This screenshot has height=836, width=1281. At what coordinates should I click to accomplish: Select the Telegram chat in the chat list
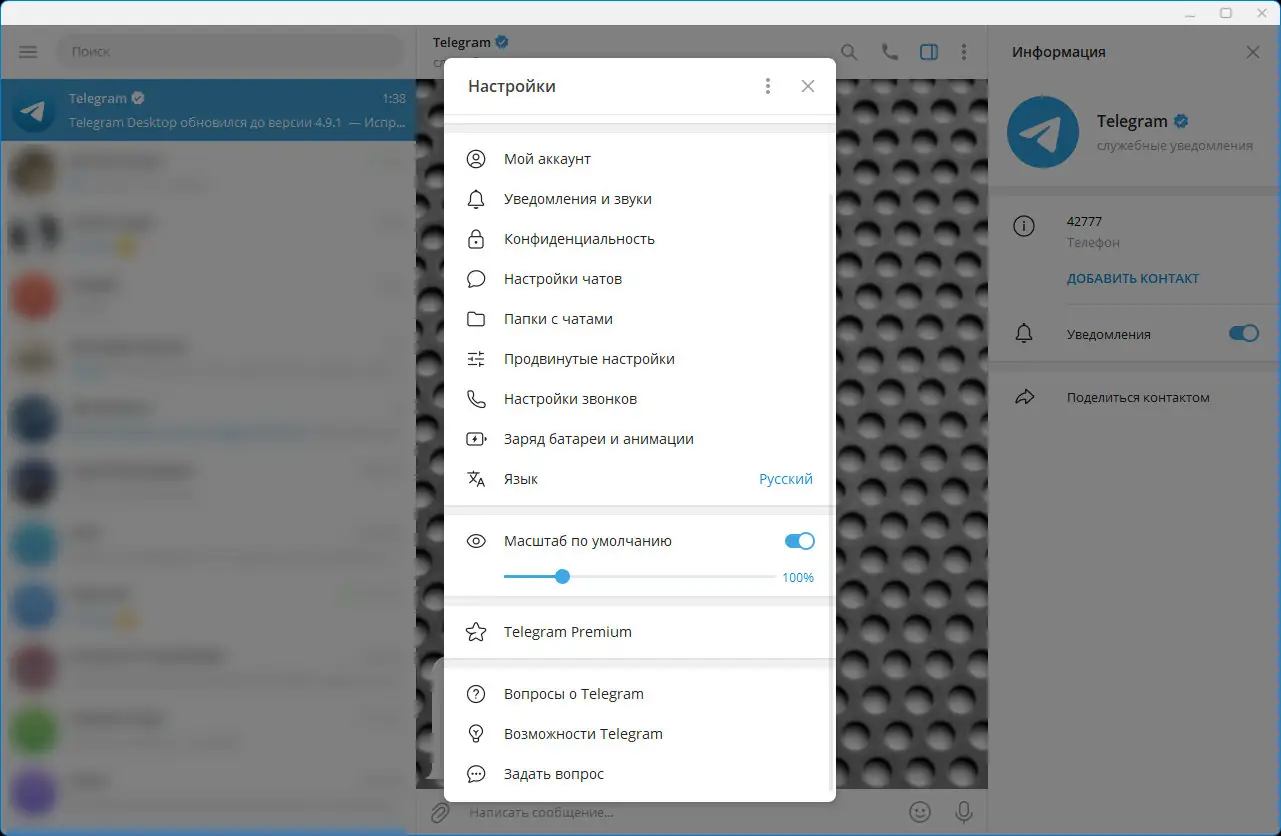click(x=208, y=111)
